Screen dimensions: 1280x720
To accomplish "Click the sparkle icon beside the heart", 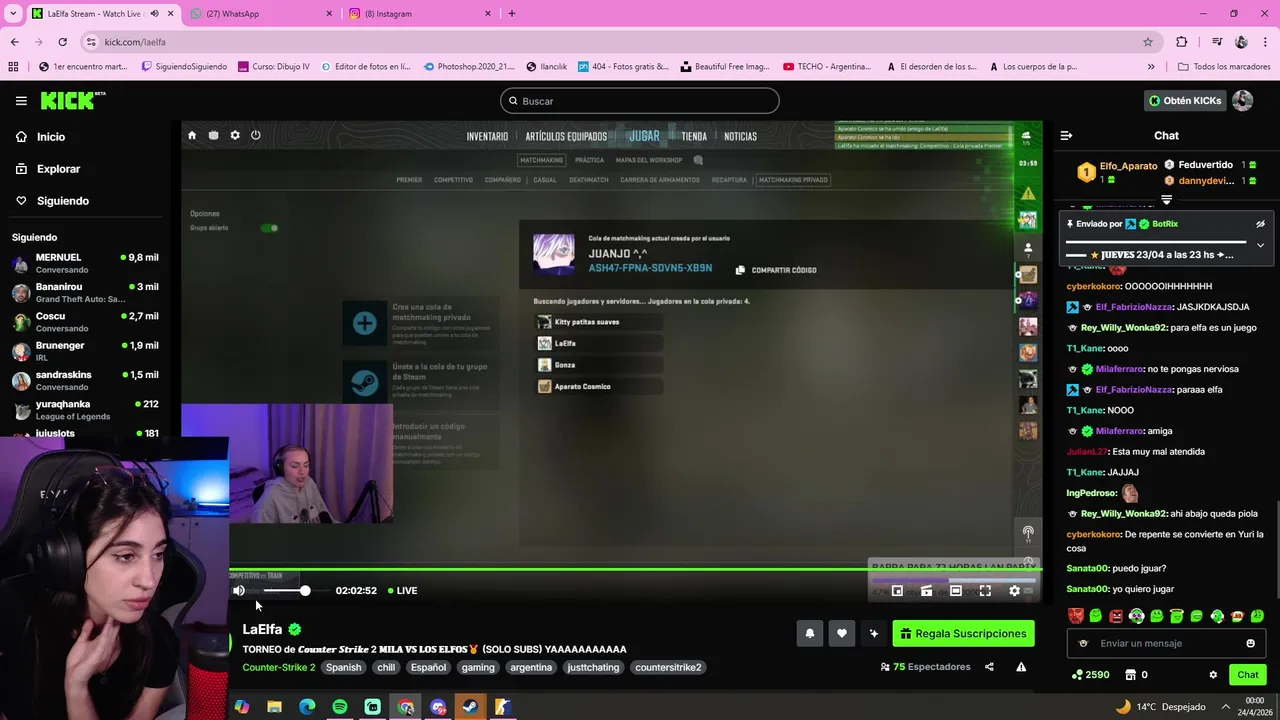I will click(874, 633).
